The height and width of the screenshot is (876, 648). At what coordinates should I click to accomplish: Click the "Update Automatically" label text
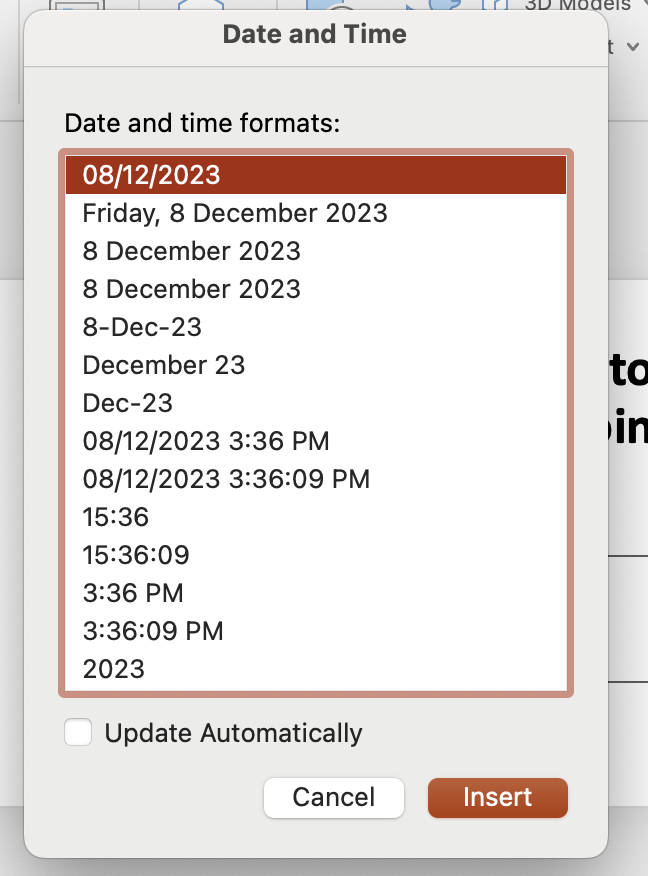tap(233, 733)
